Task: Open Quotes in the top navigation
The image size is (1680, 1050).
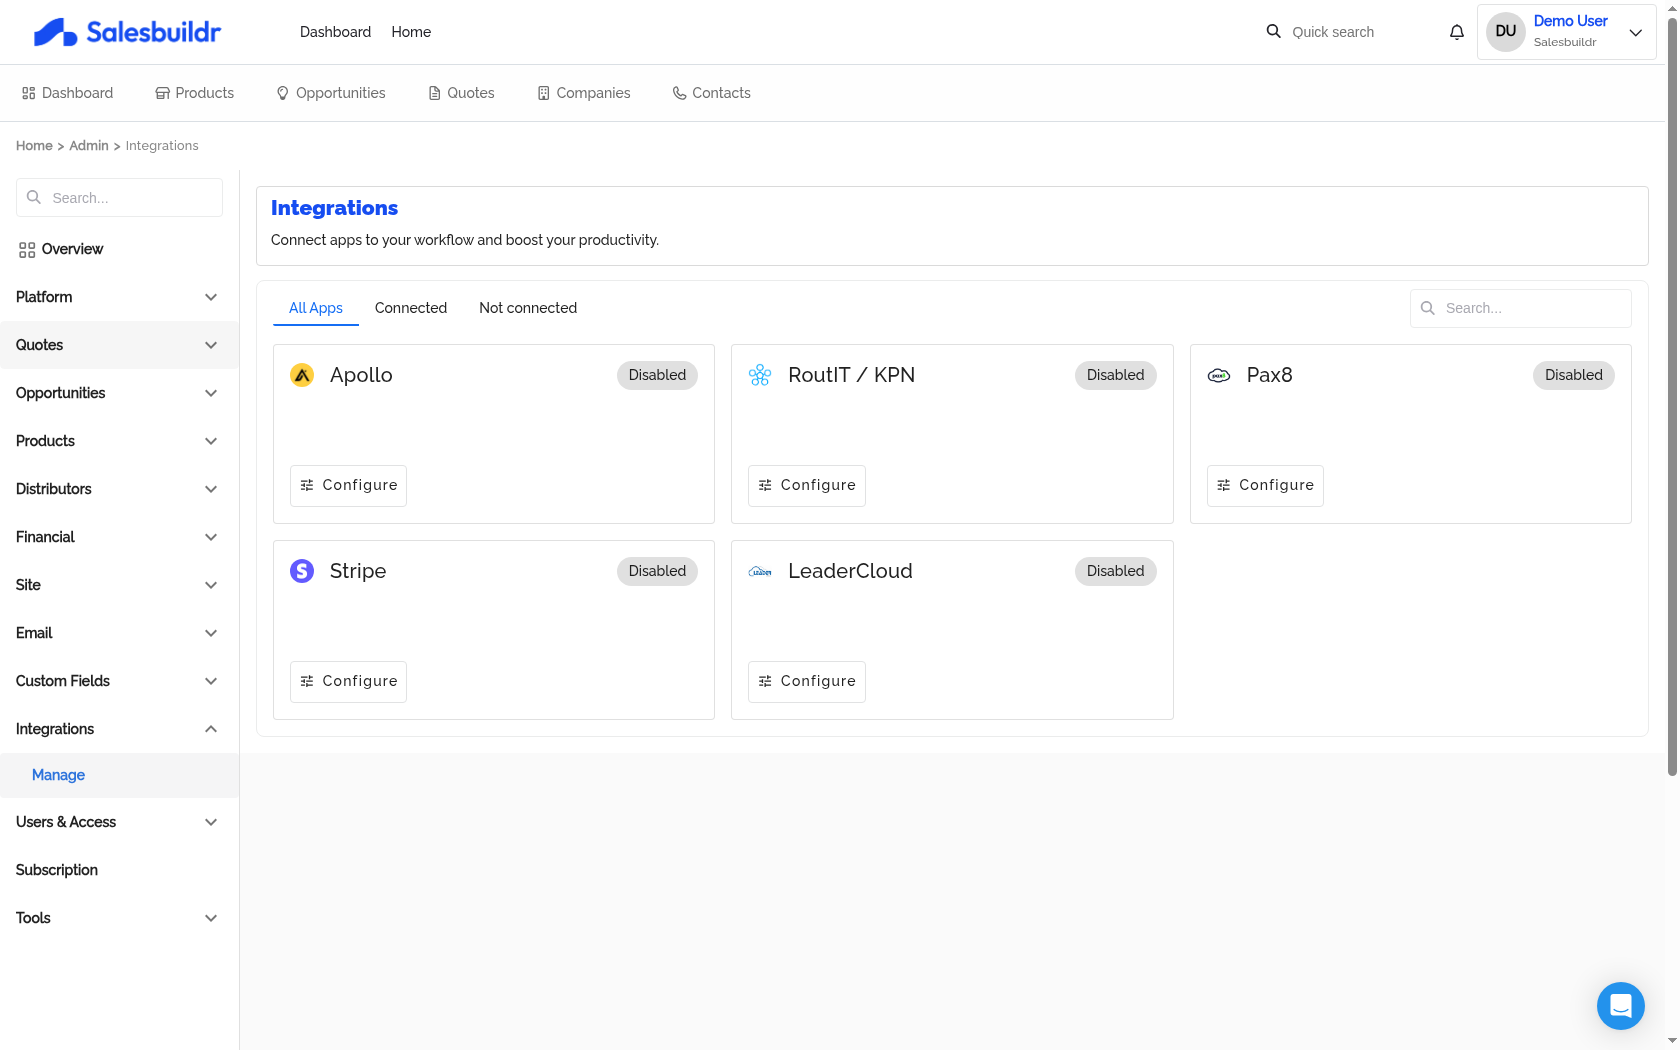Action: [x=461, y=93]
